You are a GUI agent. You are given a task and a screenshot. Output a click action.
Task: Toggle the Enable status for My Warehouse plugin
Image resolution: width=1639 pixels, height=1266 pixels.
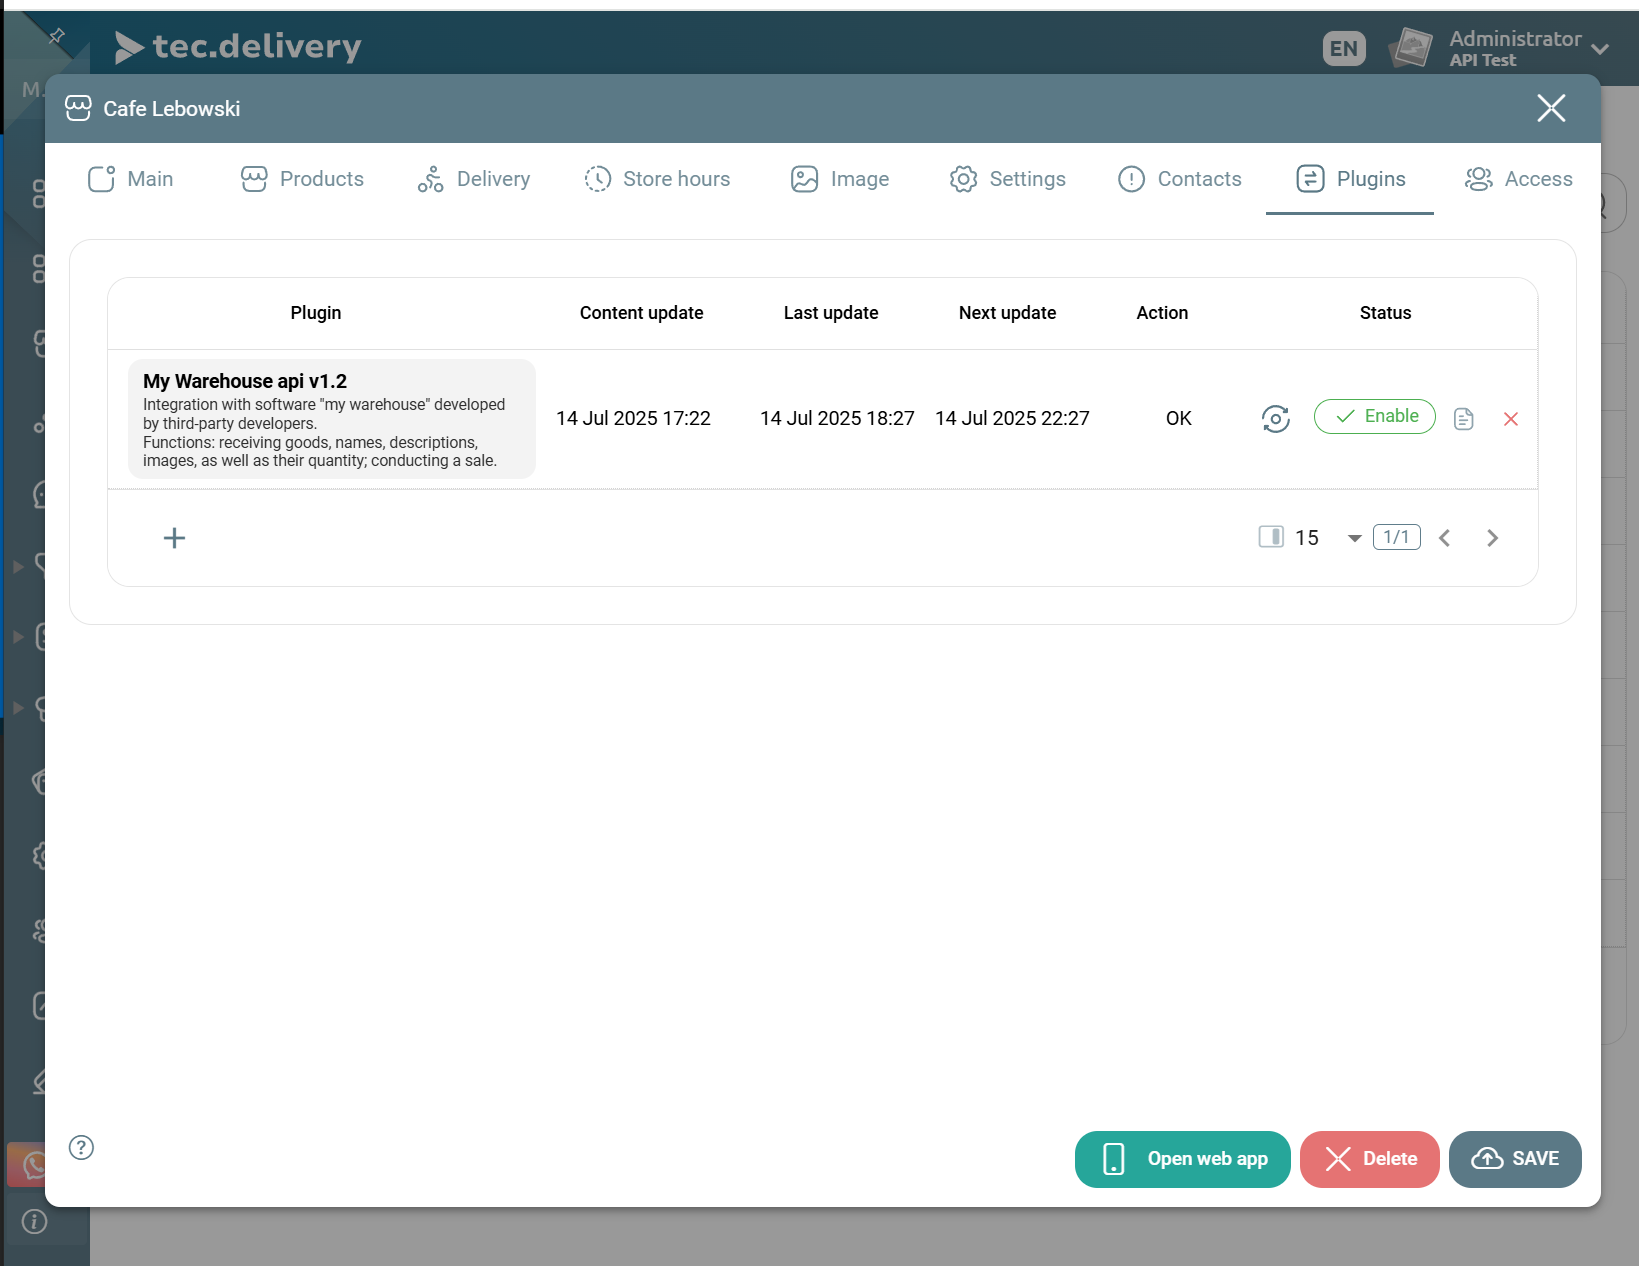coord(1375,416)
